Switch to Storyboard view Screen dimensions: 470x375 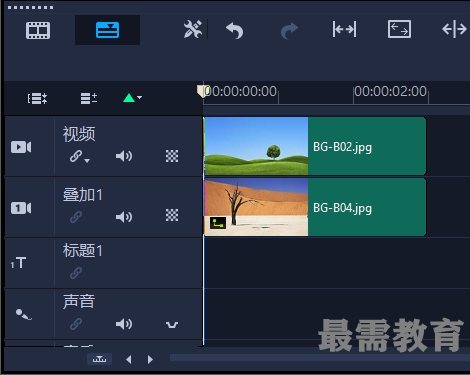tap(38, 30)
